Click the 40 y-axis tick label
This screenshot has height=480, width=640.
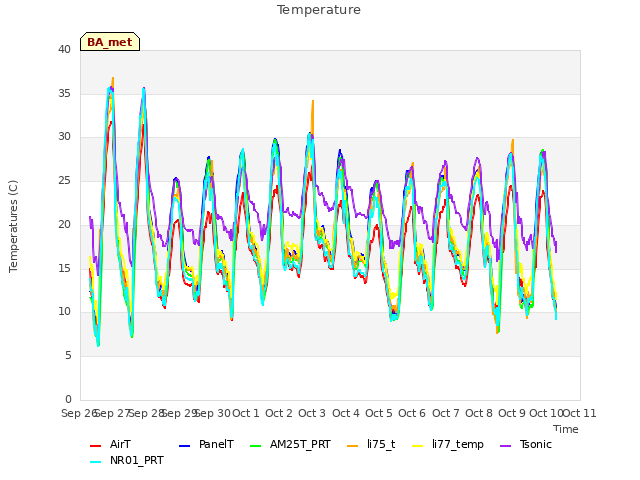pyautogui.click(x=64, y=50)
